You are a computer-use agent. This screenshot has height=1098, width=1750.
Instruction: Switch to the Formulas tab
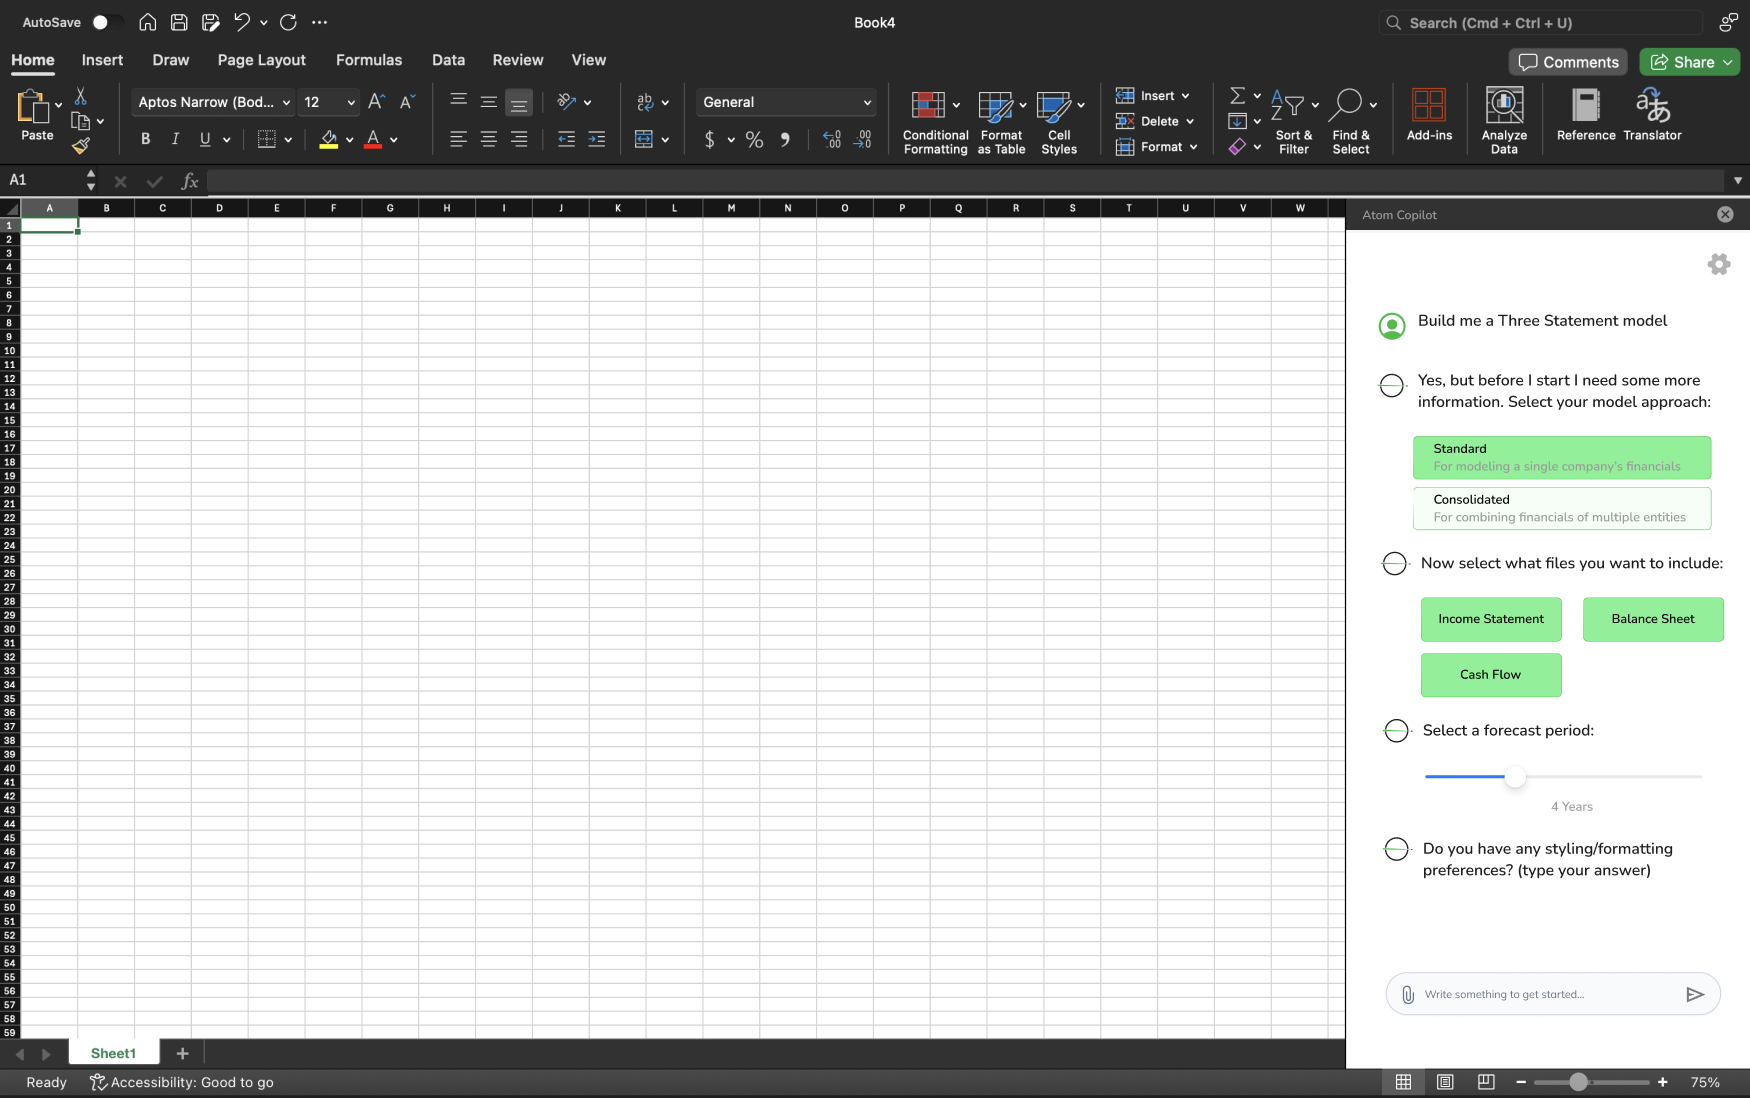pos(369,60)
